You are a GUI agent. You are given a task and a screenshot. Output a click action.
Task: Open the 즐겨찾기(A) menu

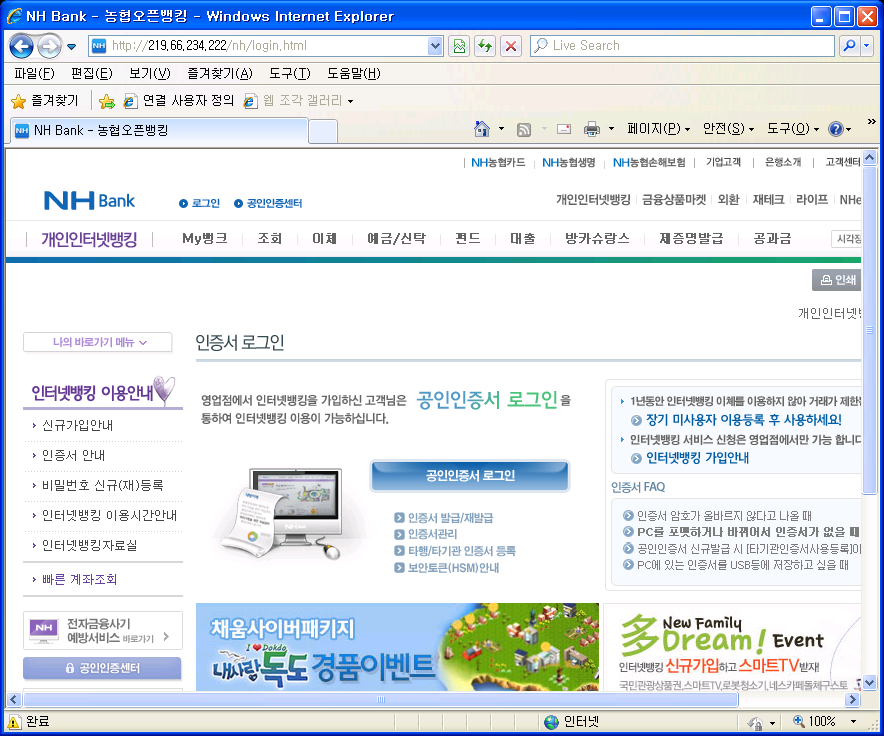tap(220, 73)
